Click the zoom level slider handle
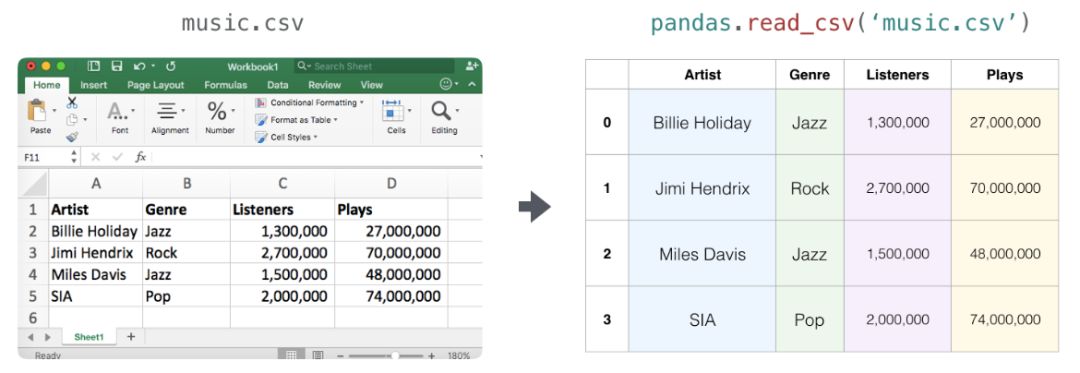This screenshot has height=373, width=1080. [x=395, y=356]
